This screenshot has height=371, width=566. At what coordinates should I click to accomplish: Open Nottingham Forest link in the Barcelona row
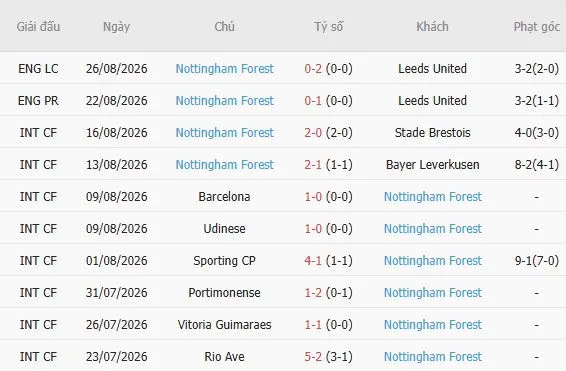tap(432, 197)
